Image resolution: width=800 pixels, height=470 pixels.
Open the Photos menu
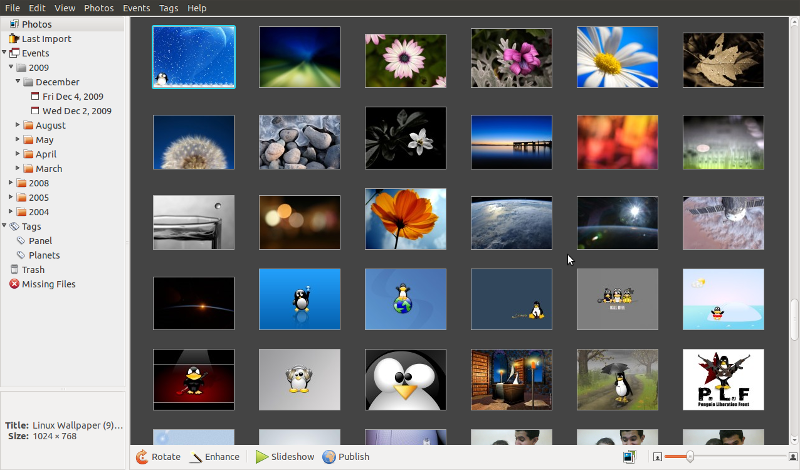click(x=99, y=8)
